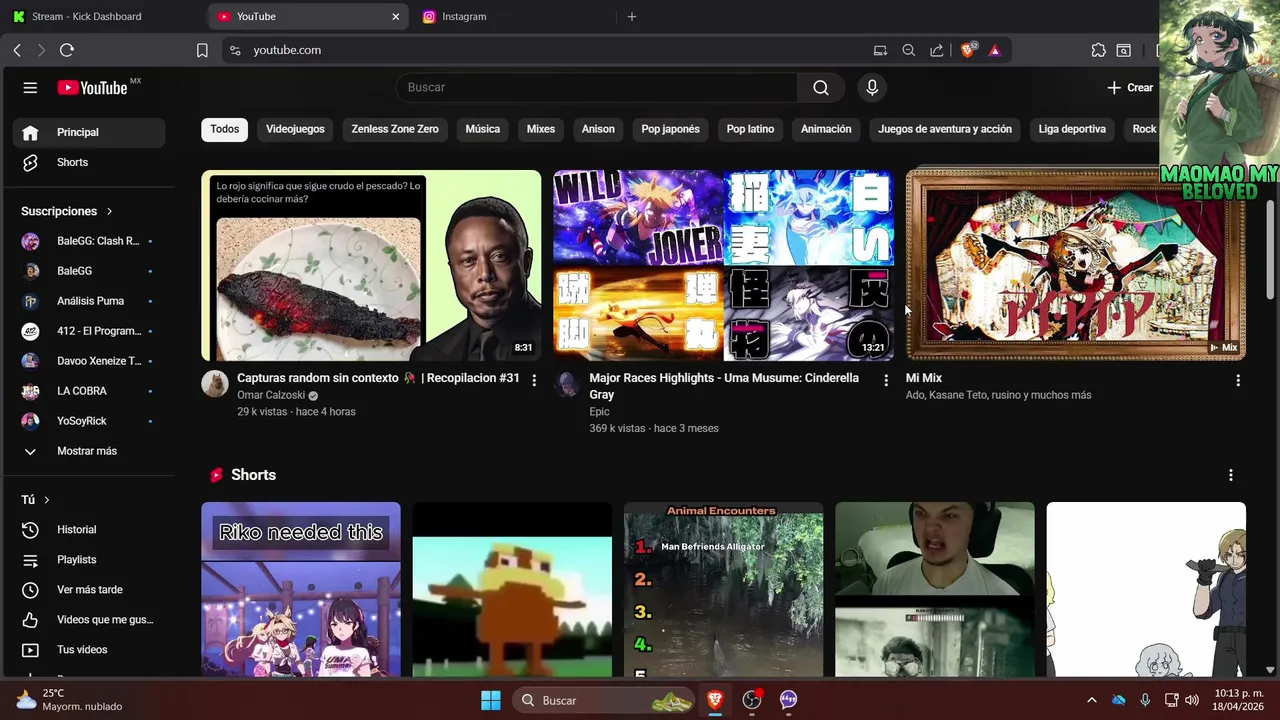Select the Animación filter chip
Viewport: 1280px width, 720px height.
click(x=826, y=129)
